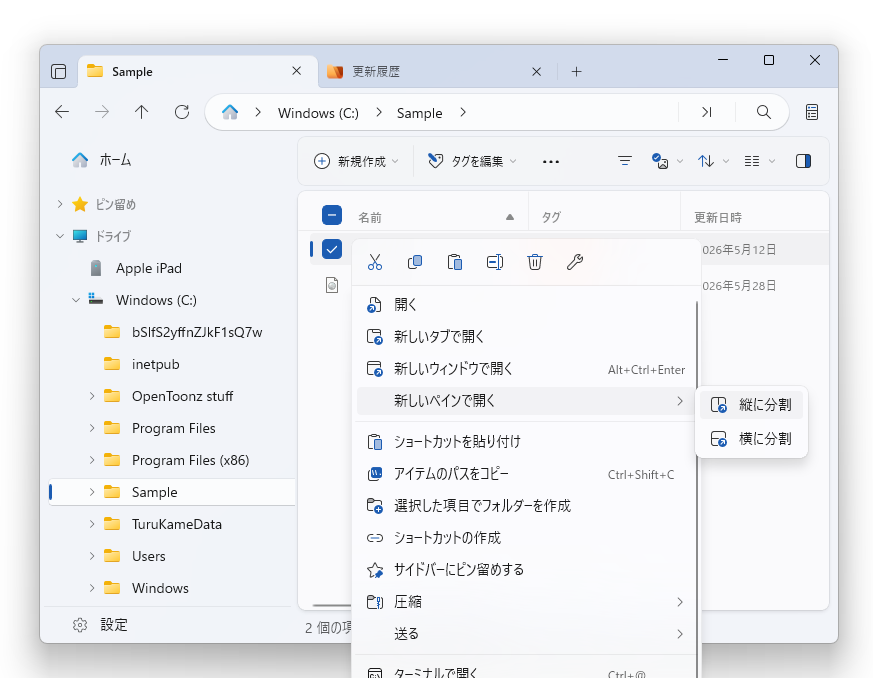Choose ショートカットを貼り付け

pos(526,442)
